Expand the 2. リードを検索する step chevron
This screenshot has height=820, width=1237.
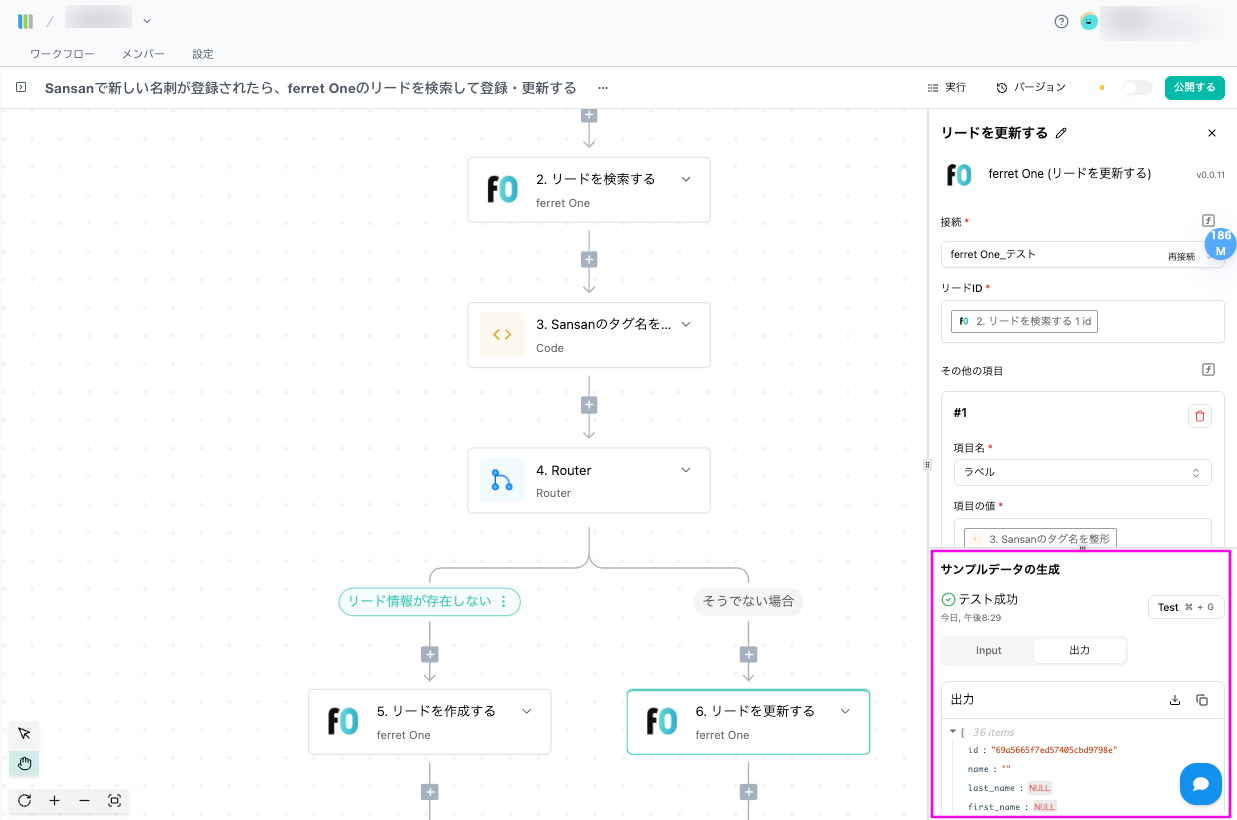(686, 179)
